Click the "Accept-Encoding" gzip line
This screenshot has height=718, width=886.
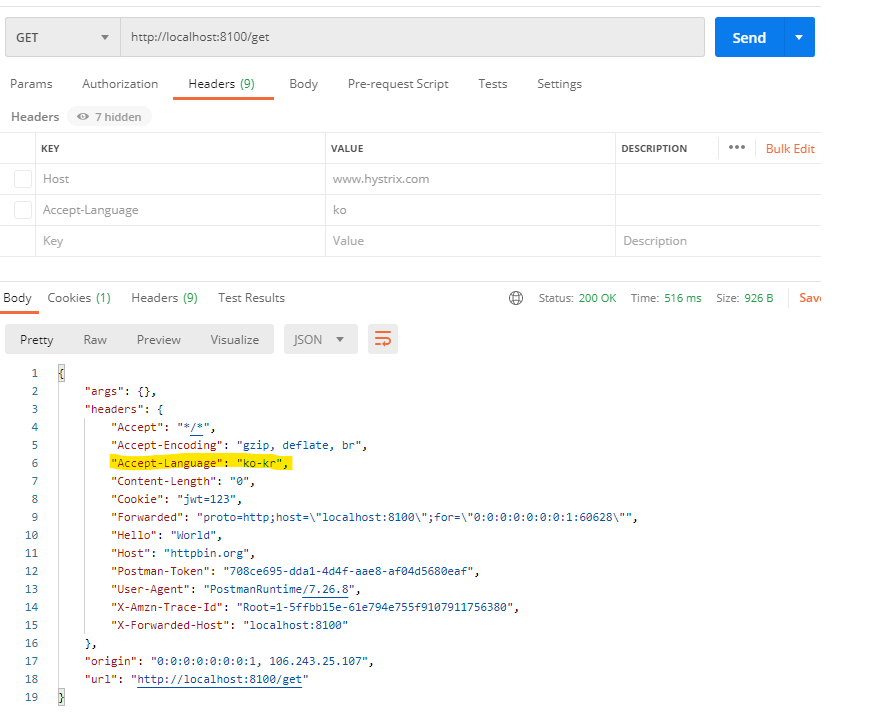pos(239,445)
